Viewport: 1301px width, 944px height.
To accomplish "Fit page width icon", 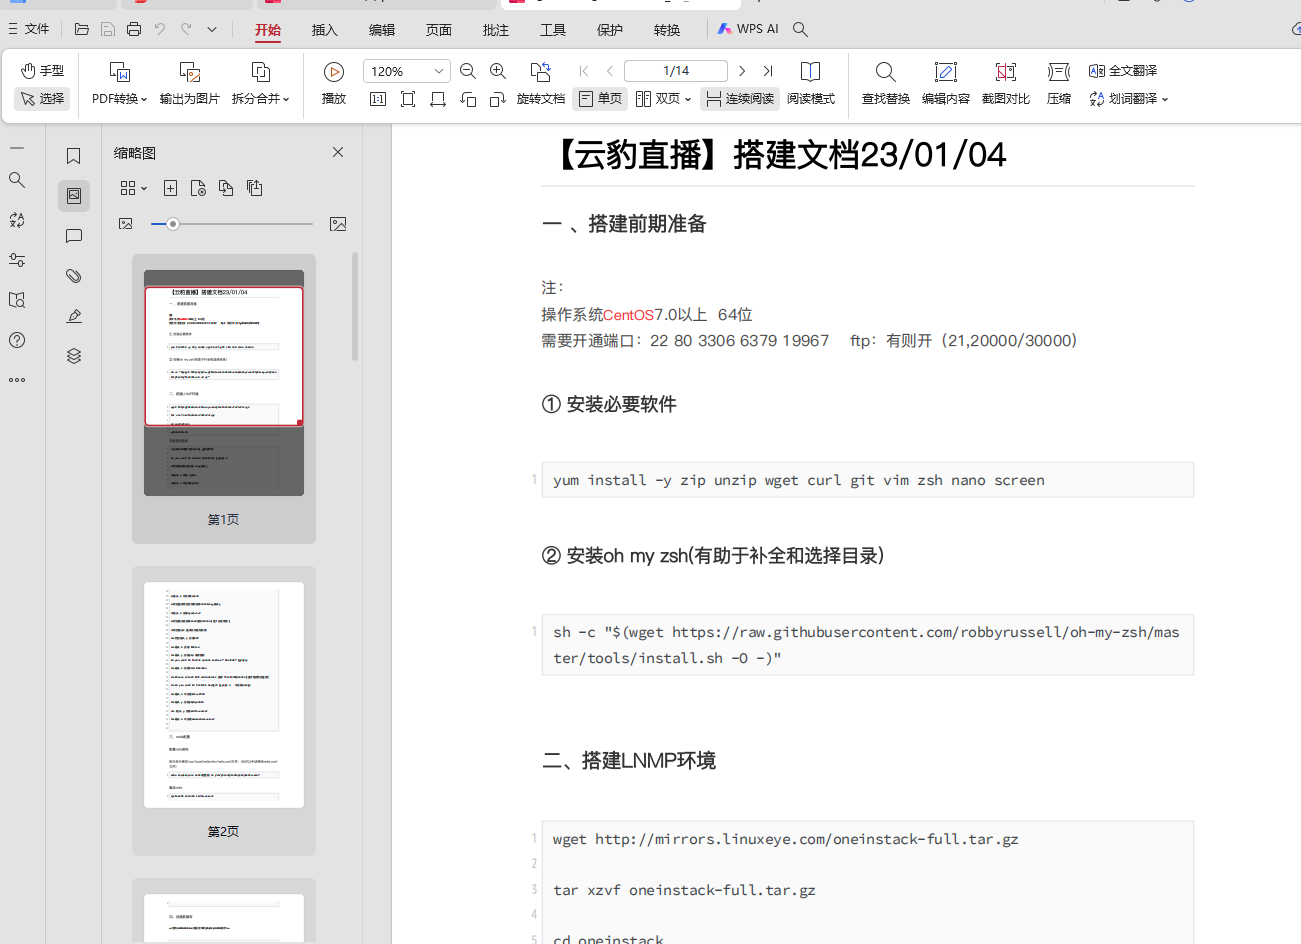I will [438, 99].
